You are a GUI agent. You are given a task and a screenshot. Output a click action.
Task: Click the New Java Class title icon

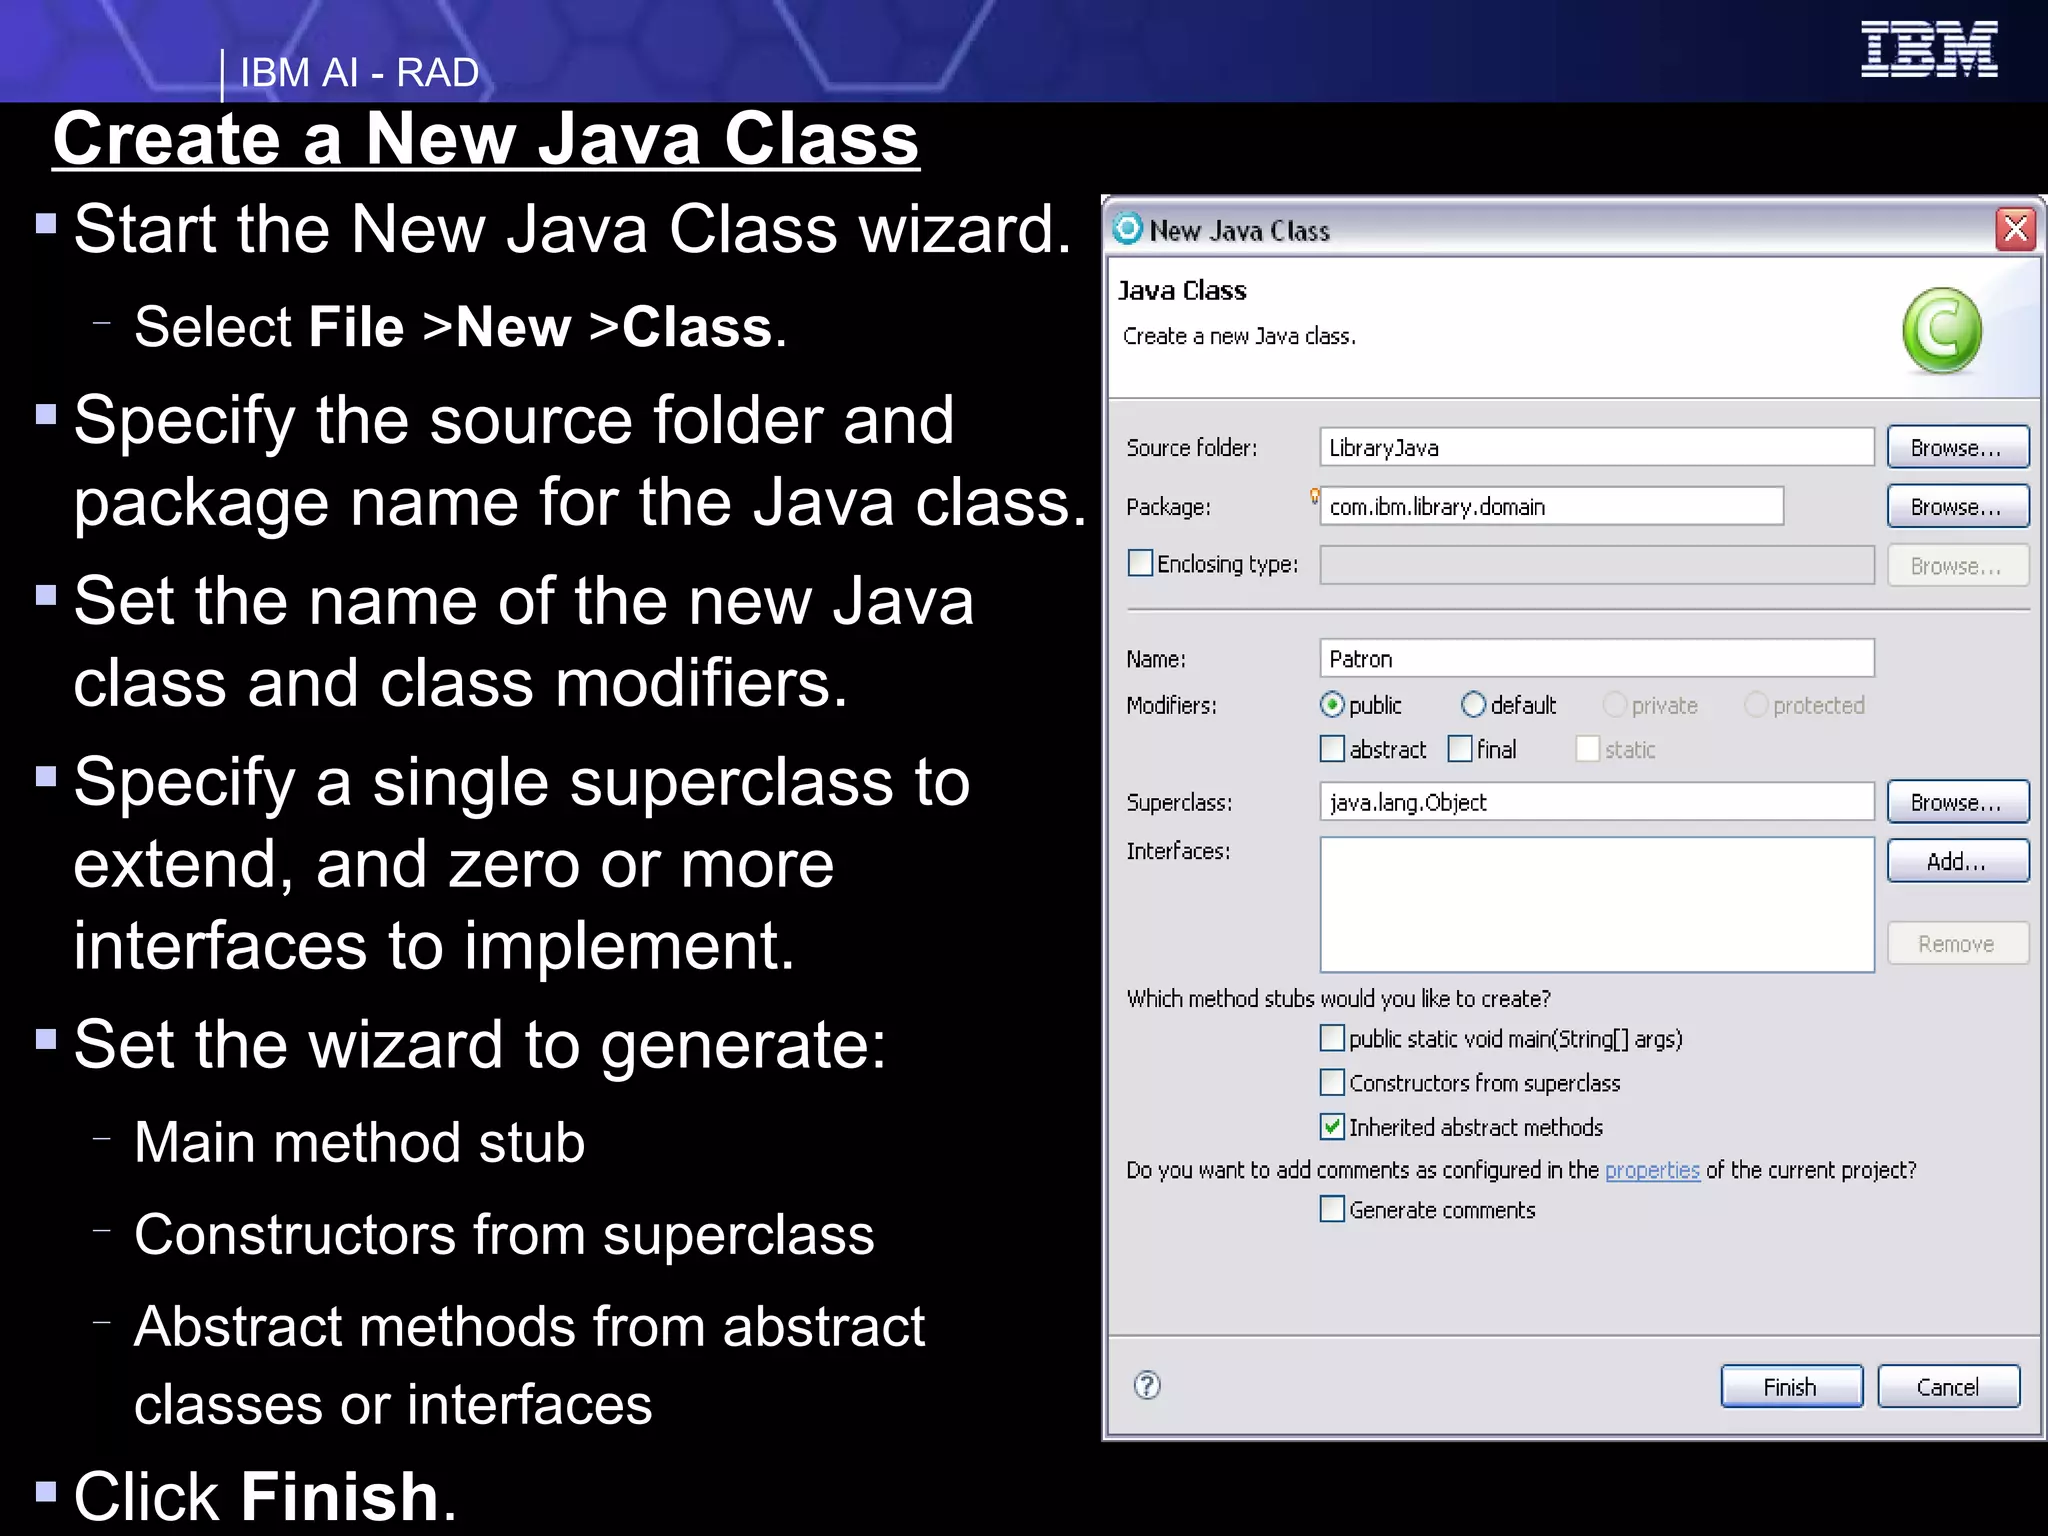[x=1127, y=229]
